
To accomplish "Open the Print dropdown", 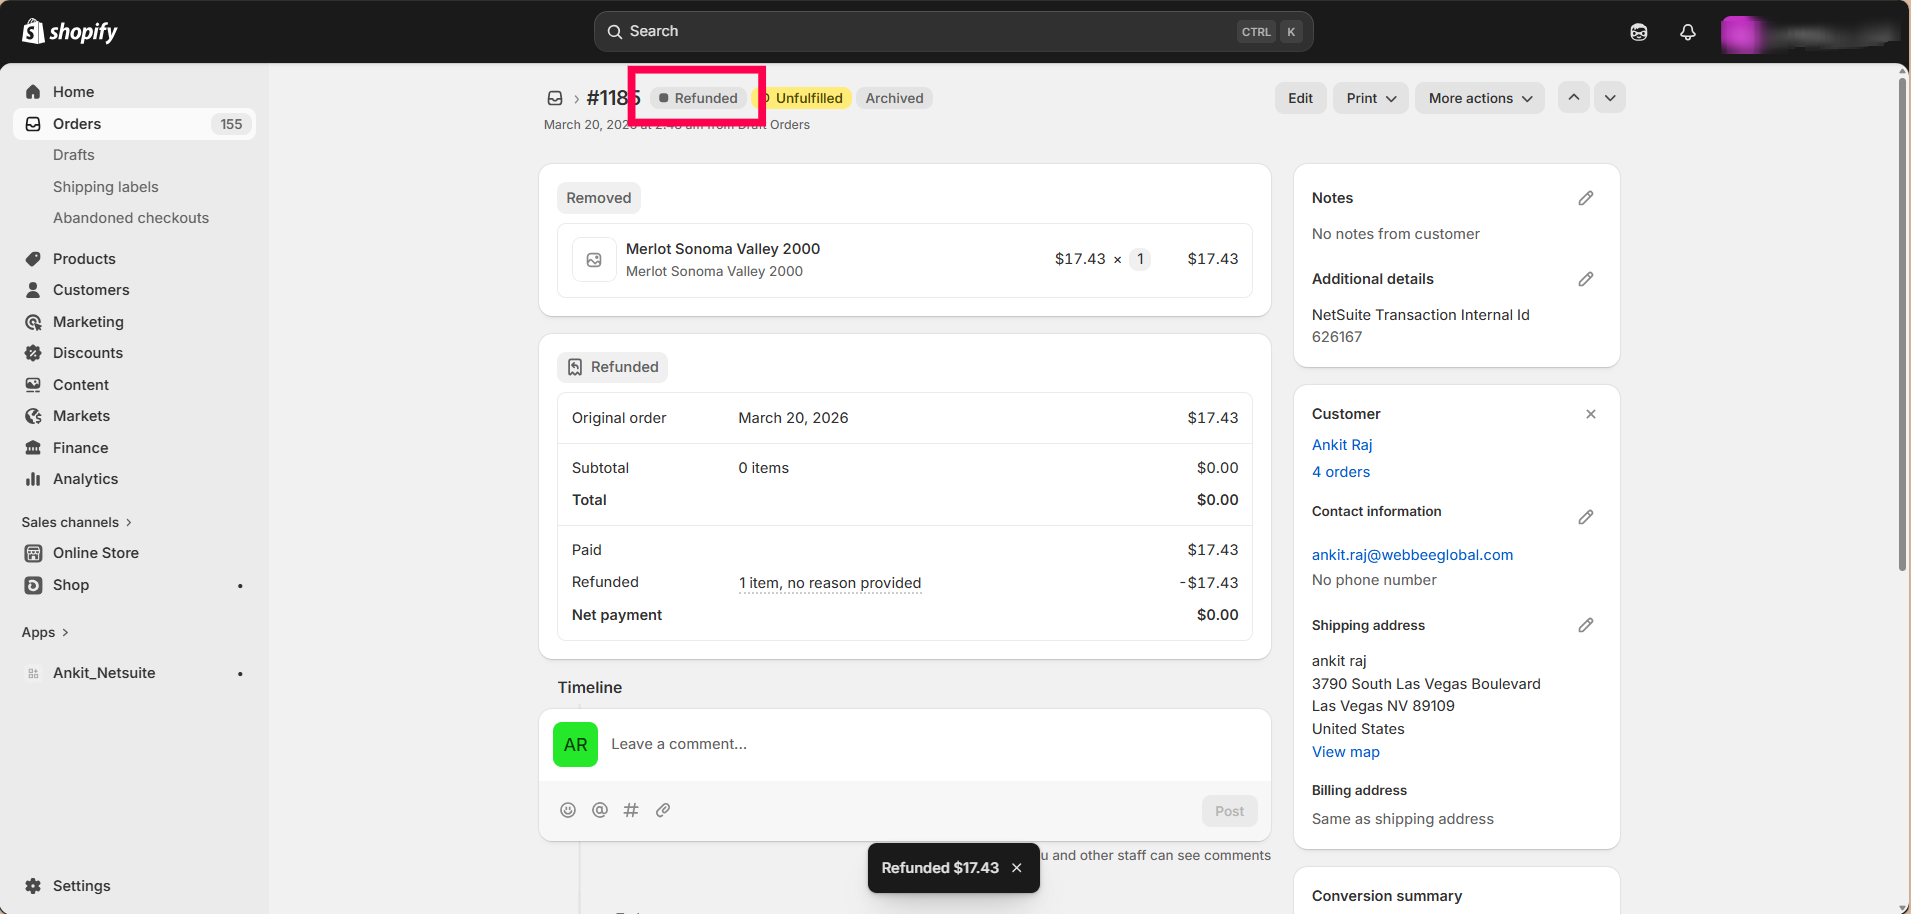I will [x=1370, y=98].
